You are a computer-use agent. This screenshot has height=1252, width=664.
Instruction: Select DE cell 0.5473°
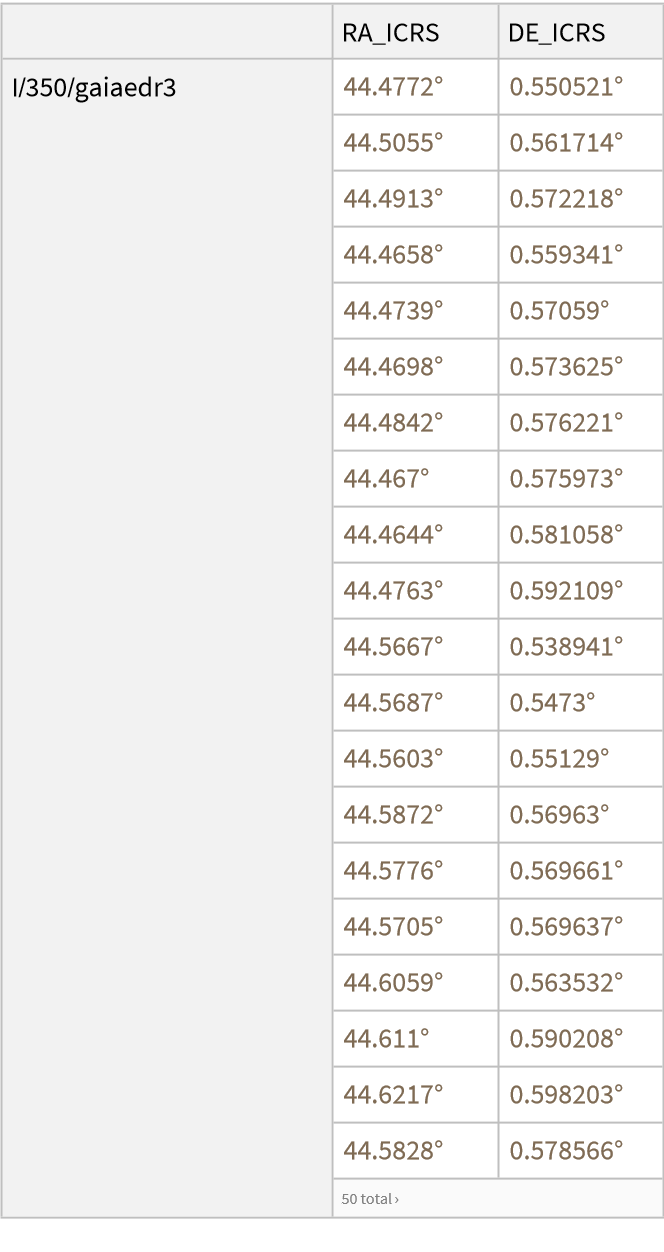(x=552, y=703)
